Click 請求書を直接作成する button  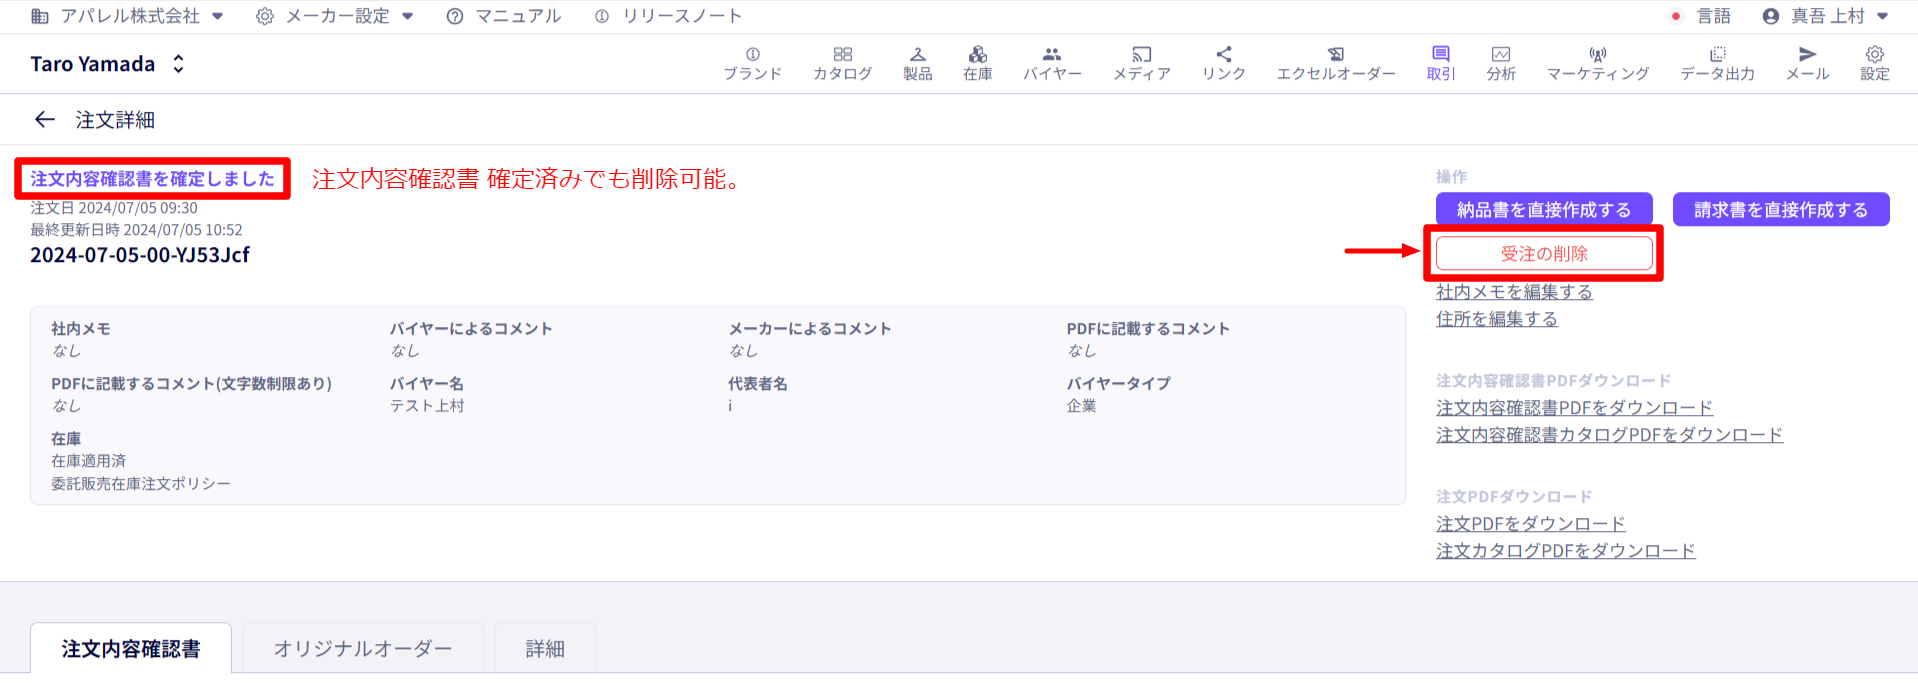pyautogui.click(x=1781, y=210)
